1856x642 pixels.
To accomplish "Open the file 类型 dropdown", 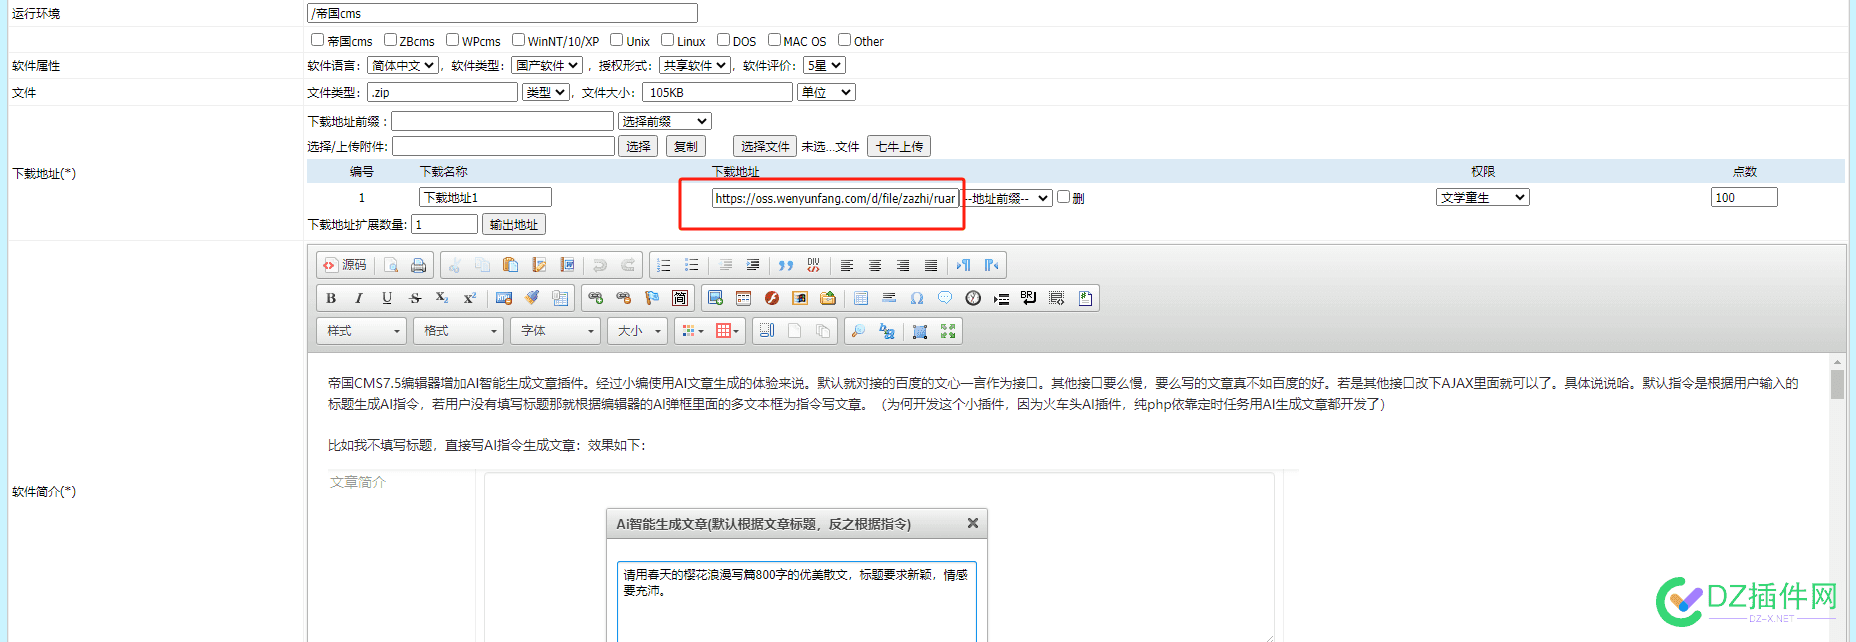I will pos(546,92).
